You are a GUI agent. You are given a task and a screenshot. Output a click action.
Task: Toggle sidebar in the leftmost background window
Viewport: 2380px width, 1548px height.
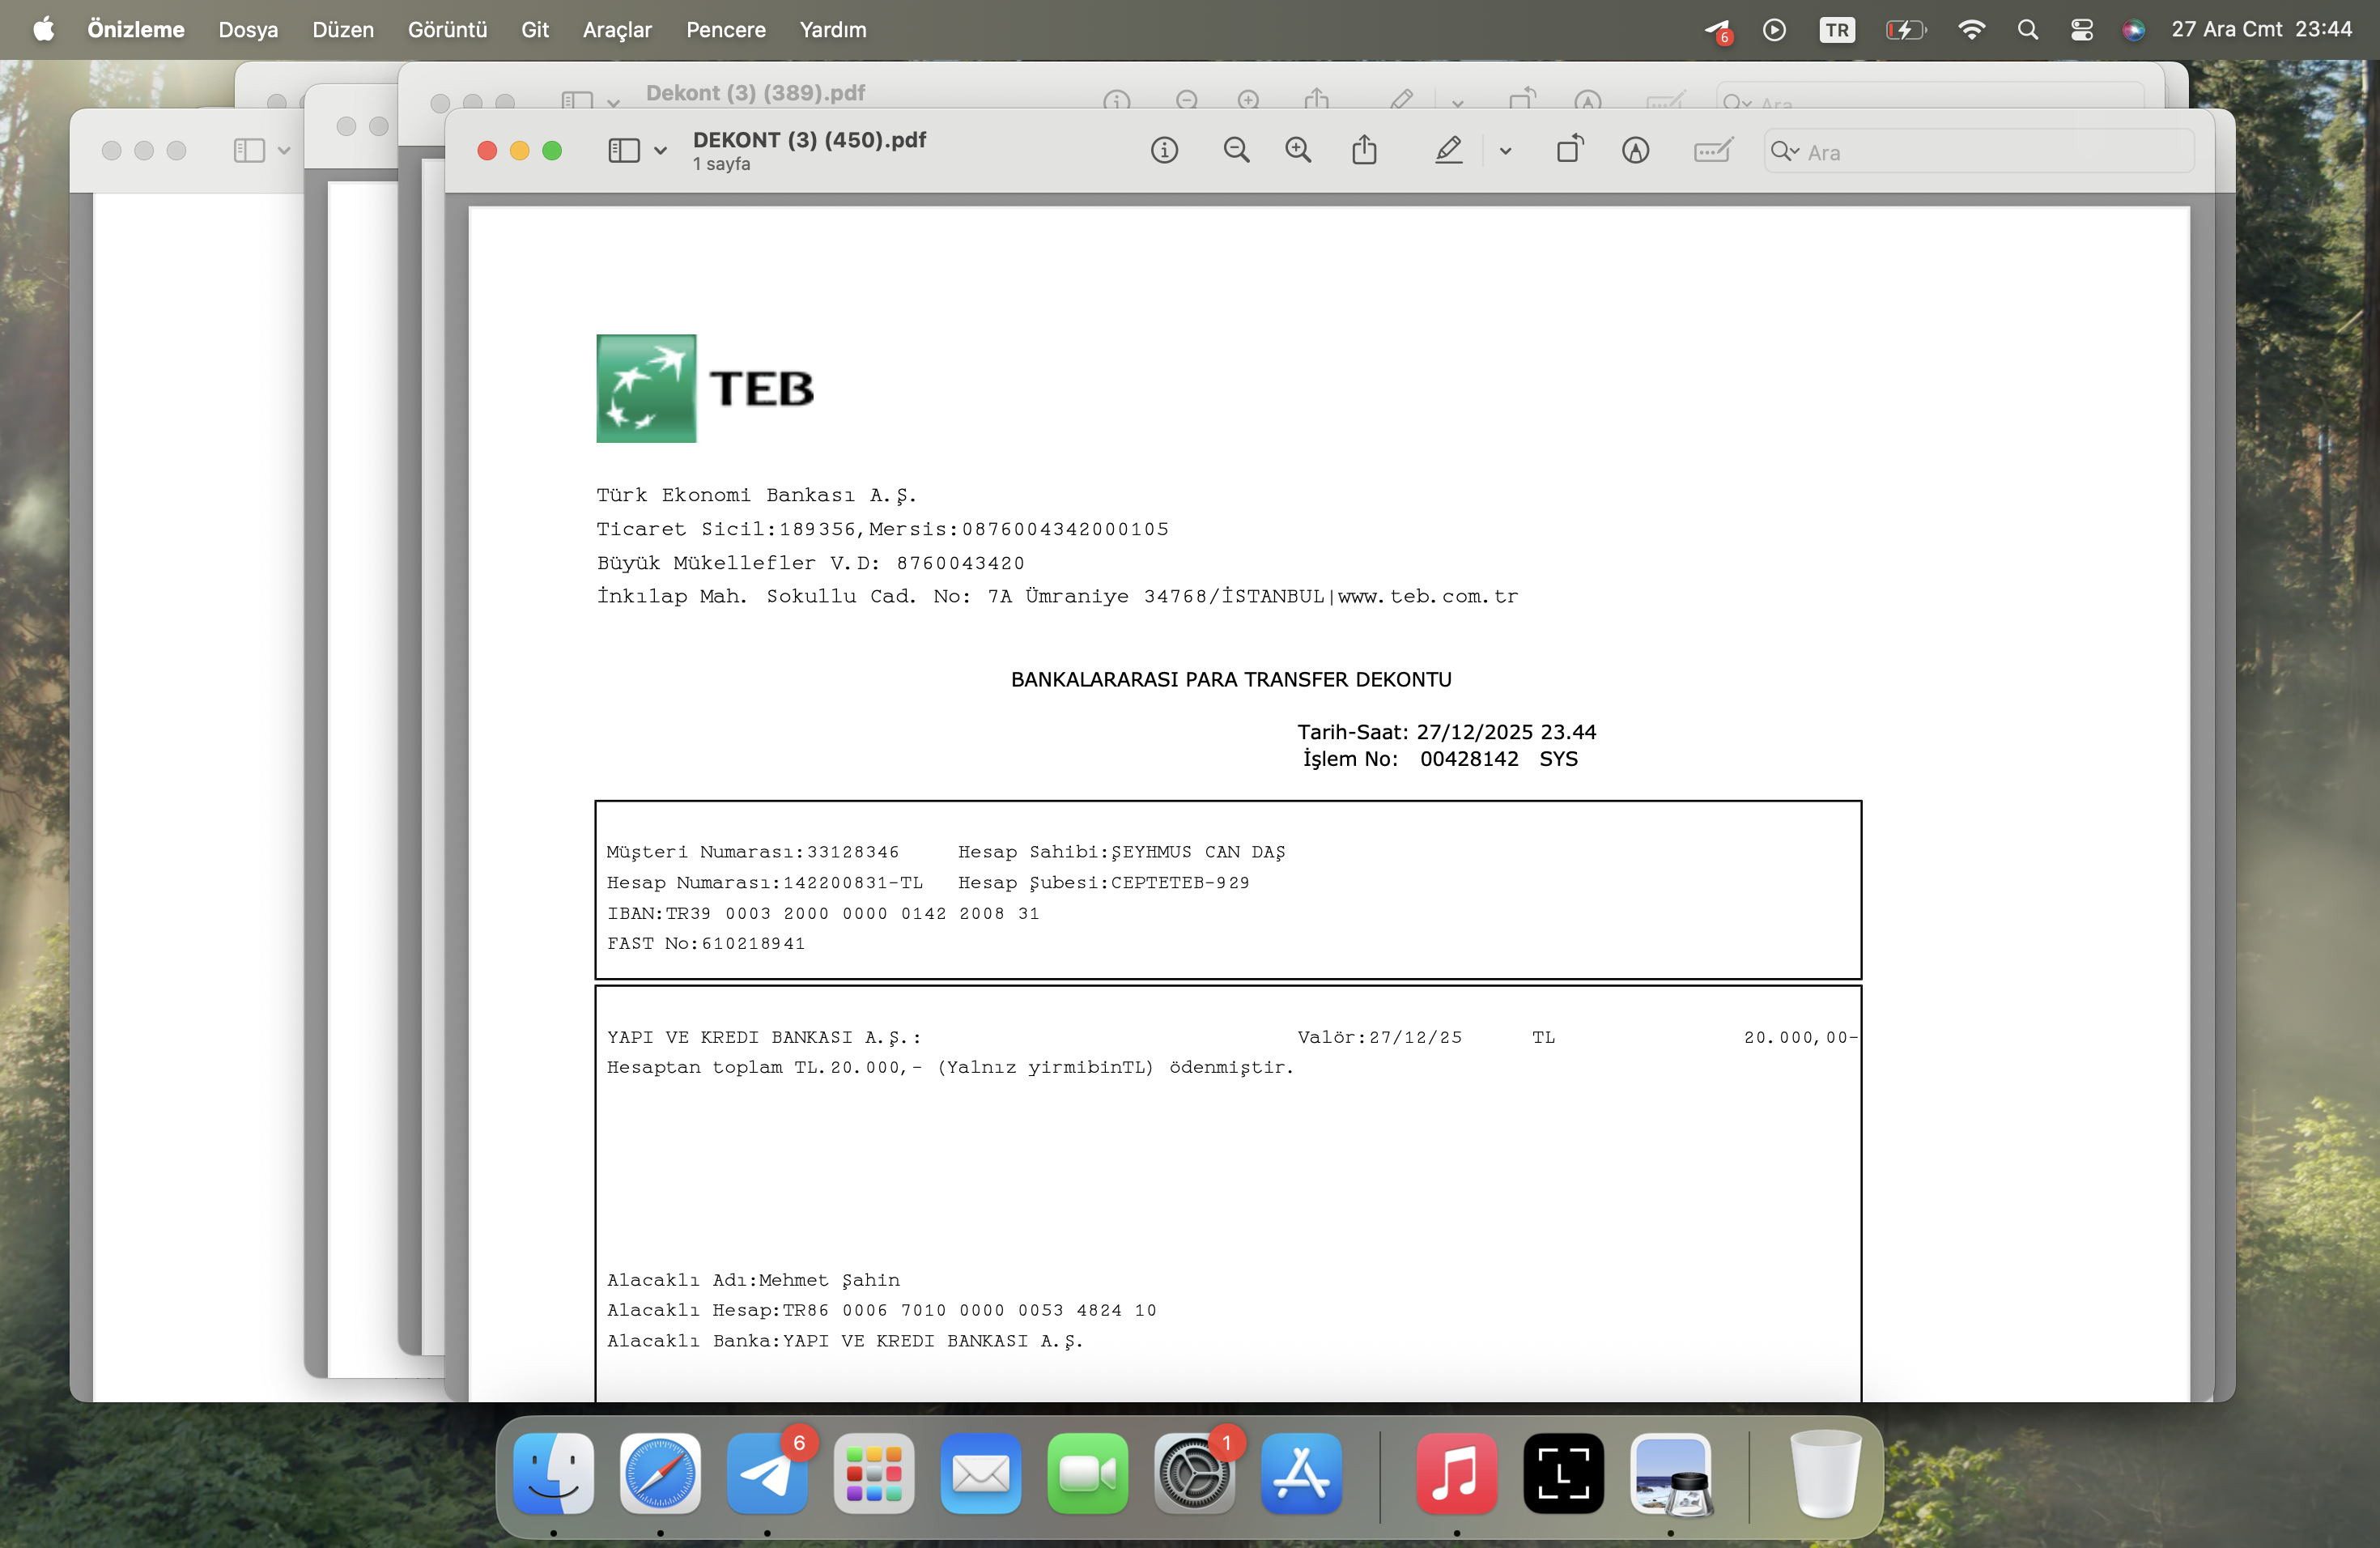click(249, 151)
